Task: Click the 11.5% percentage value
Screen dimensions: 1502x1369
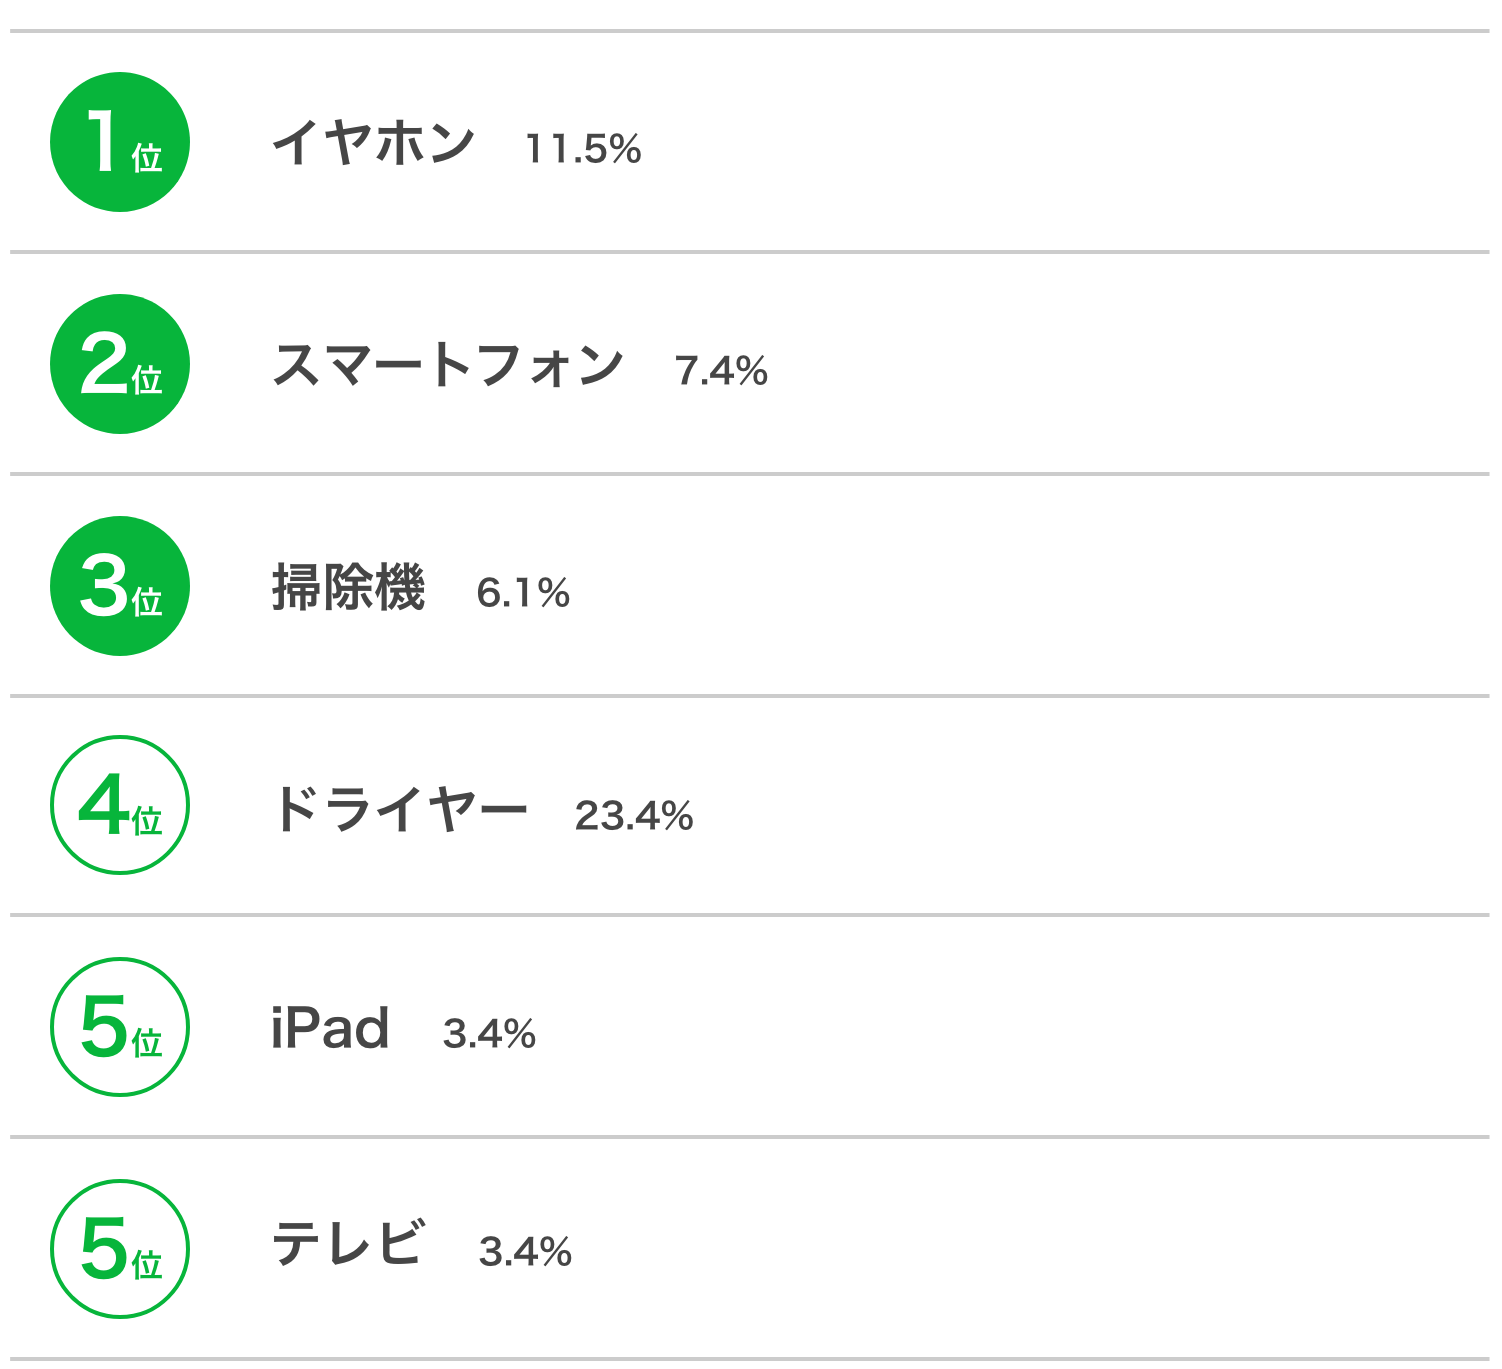Action: tap(583, 150)
